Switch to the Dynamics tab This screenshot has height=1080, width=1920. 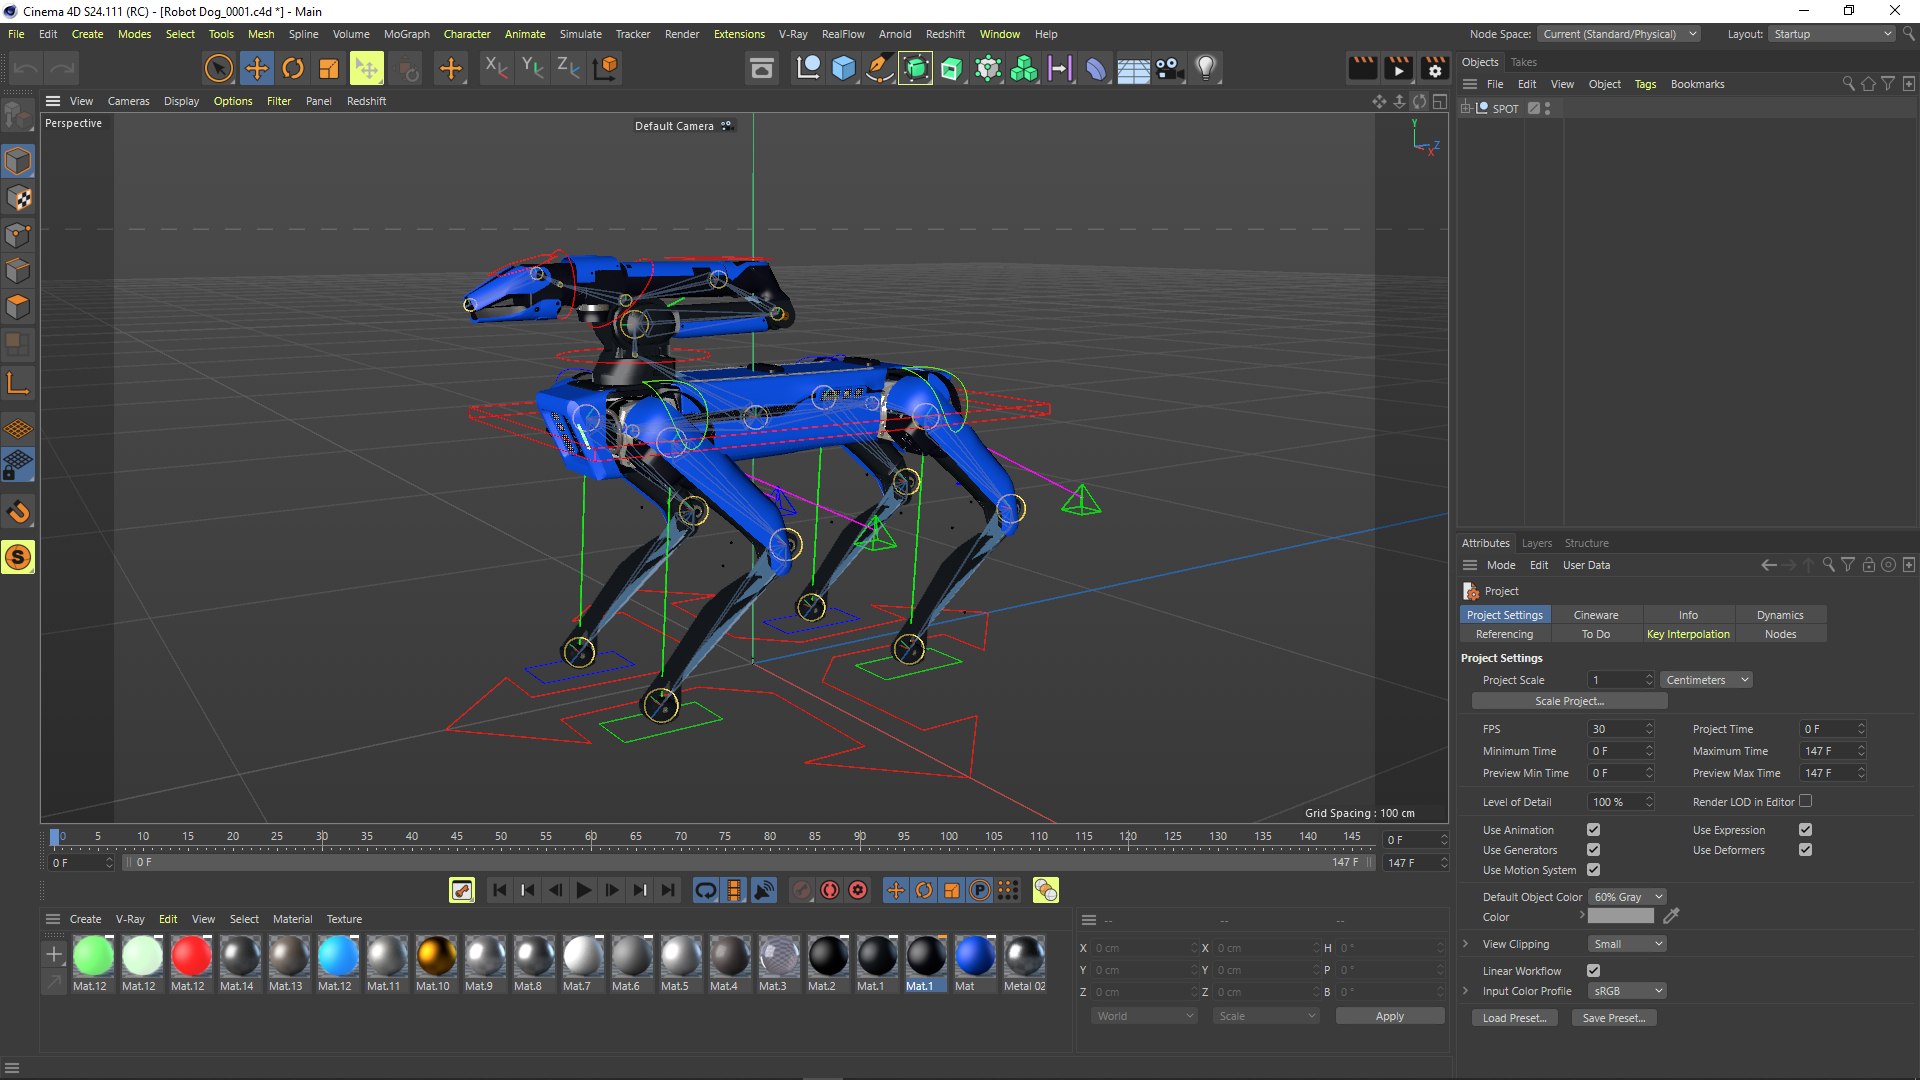1780,615
